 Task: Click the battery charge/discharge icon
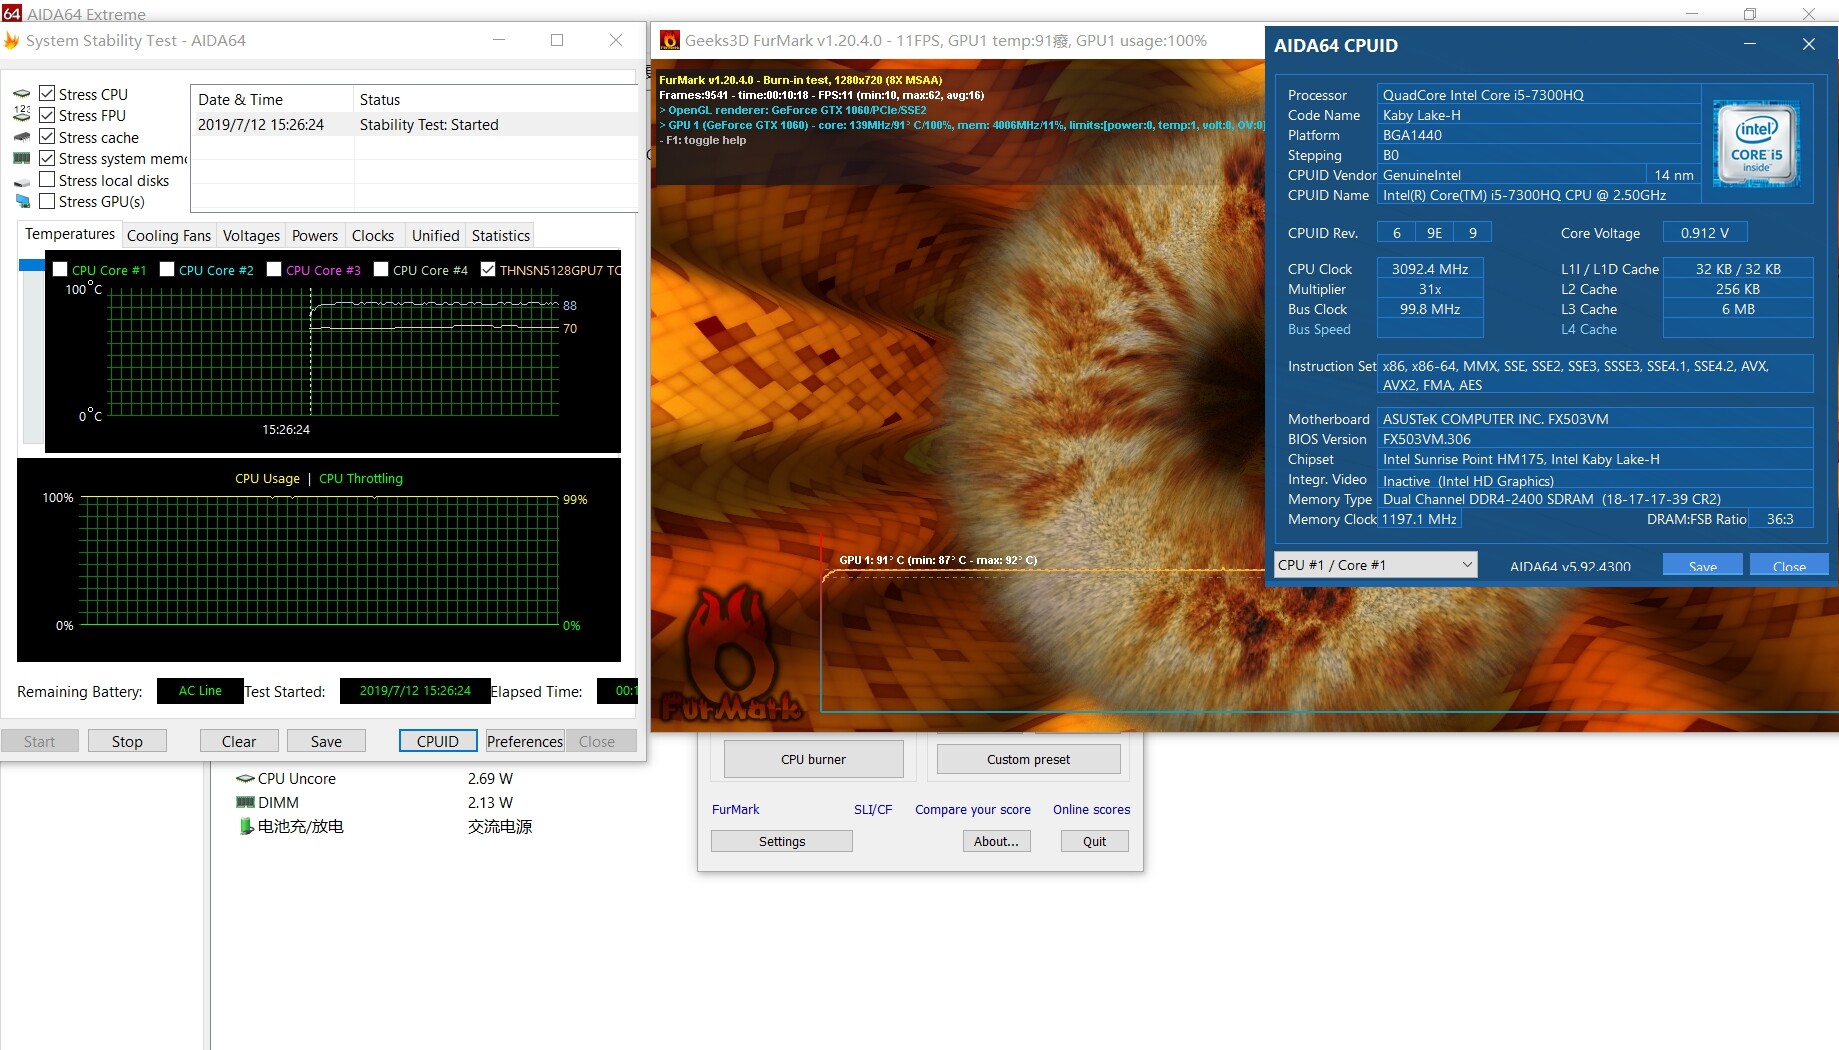coord(246,826)
